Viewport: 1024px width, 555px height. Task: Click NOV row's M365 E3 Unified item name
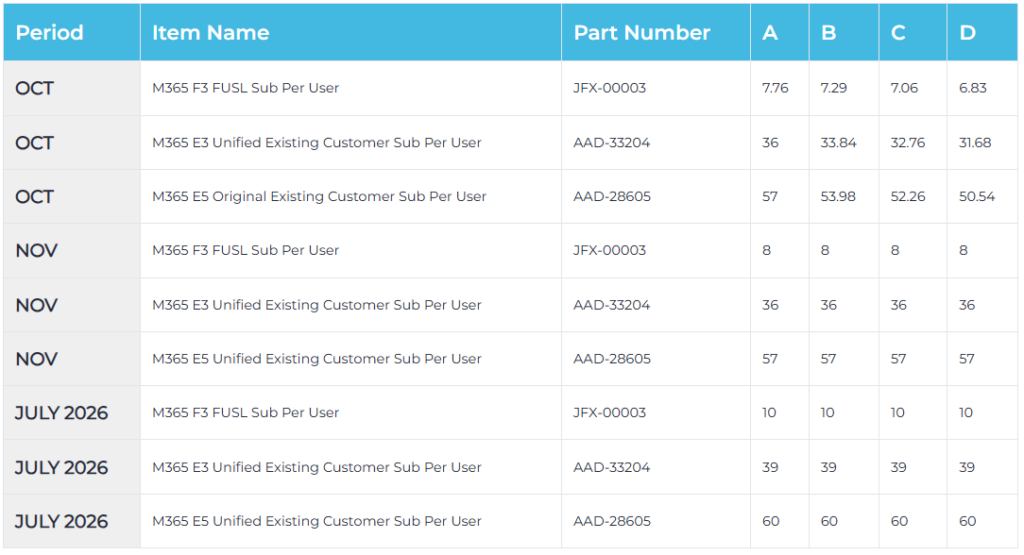coord(316,305)
